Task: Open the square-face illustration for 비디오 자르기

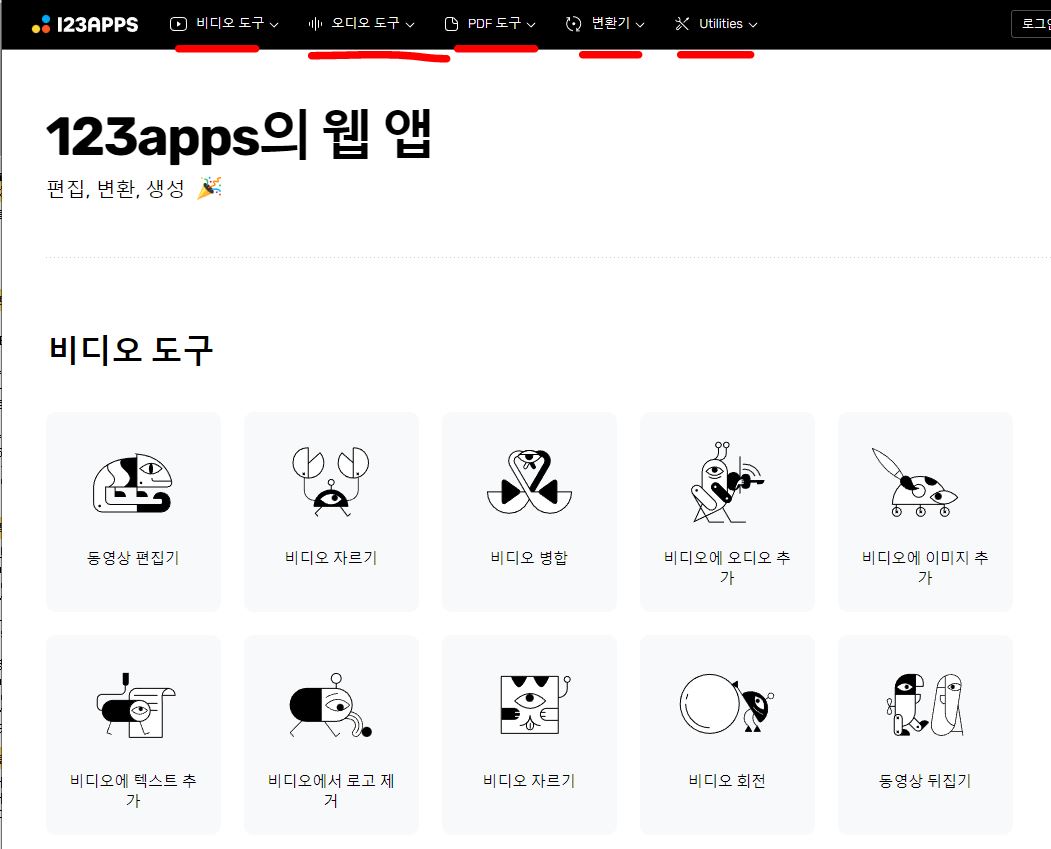Action: pyautogui.click(x=535, y=704)
